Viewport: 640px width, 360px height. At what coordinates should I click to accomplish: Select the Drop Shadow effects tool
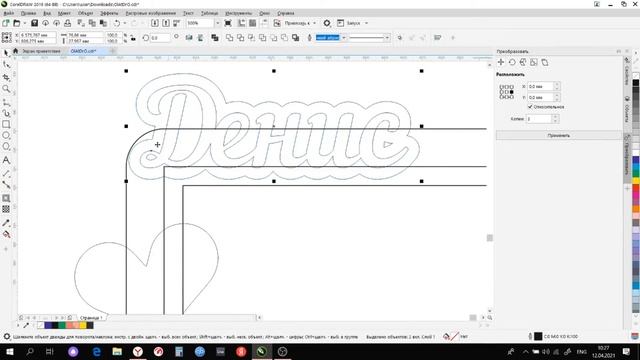tap(6, 198)
